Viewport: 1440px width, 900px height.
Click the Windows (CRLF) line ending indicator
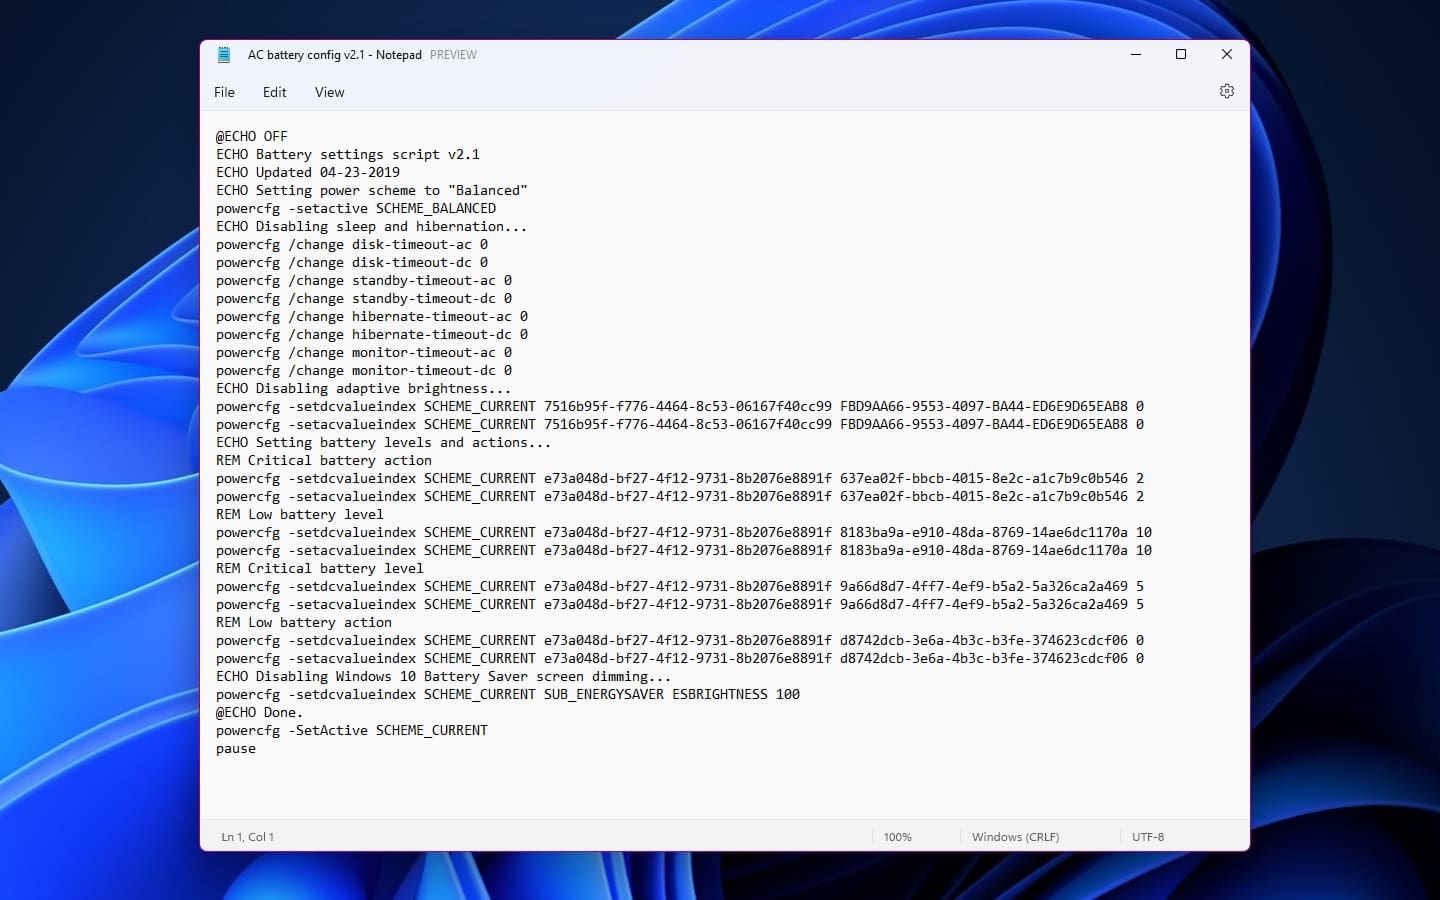(x=1014, y=837)
